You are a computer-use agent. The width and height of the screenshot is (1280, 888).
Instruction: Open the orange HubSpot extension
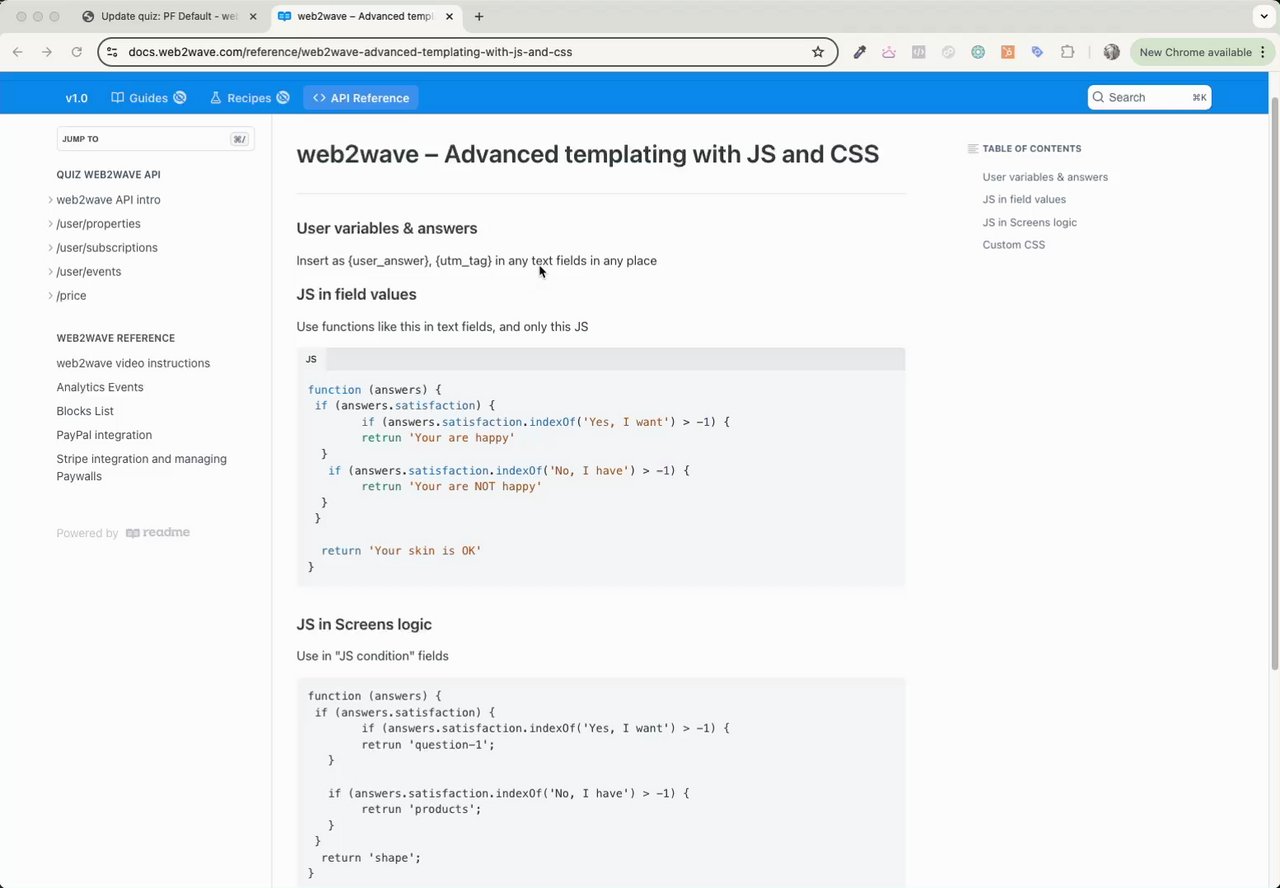tap(1008, 52)
